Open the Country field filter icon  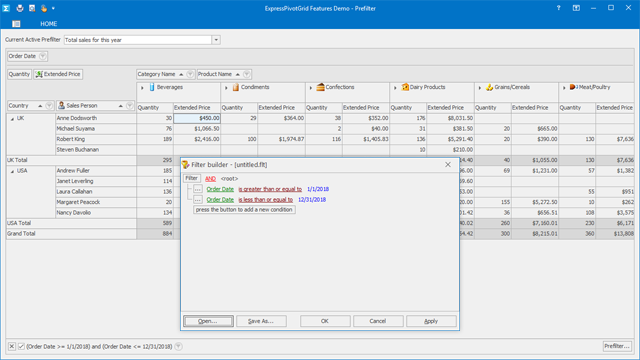click(49, 106)
